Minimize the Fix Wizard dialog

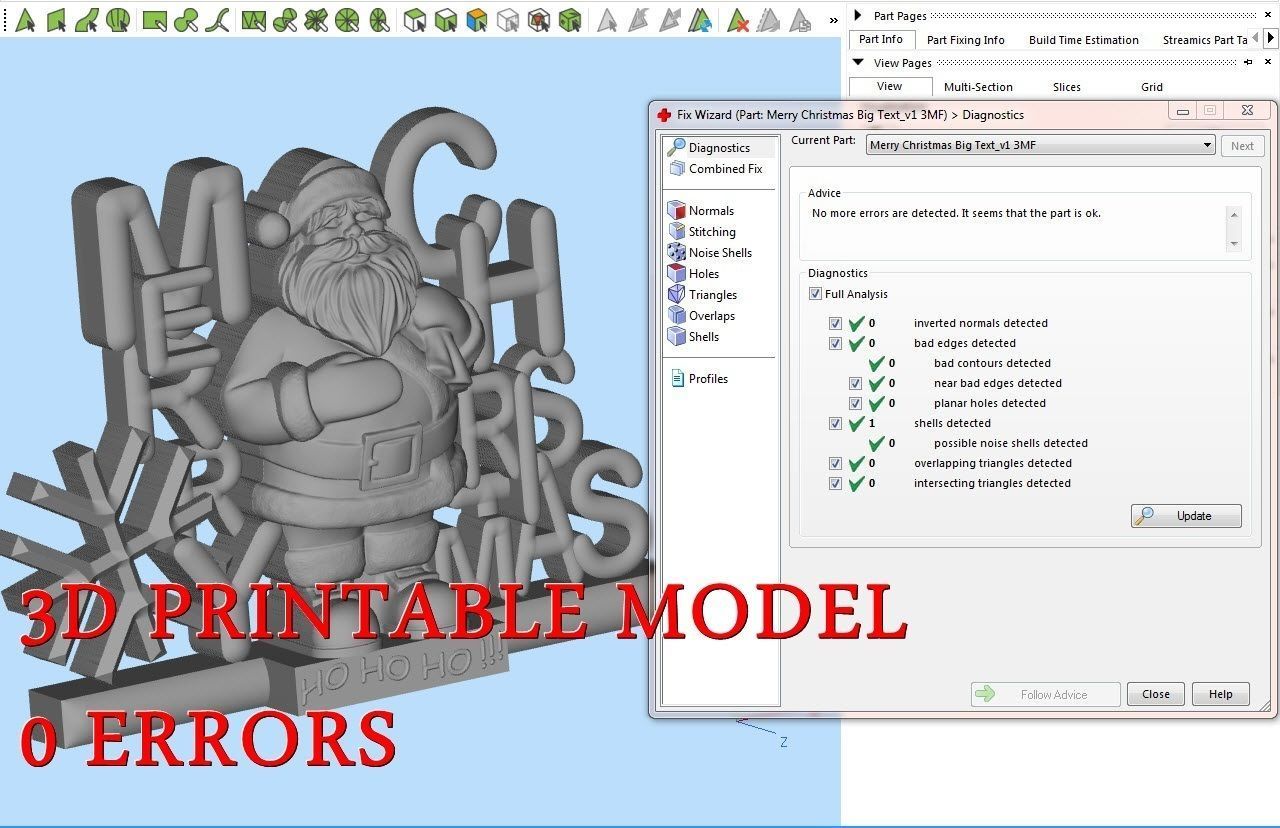(1182, 111)
